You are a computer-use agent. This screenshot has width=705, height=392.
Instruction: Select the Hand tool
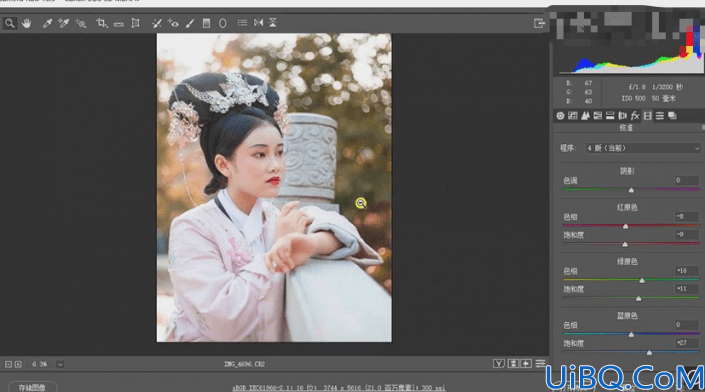[27, 23]
